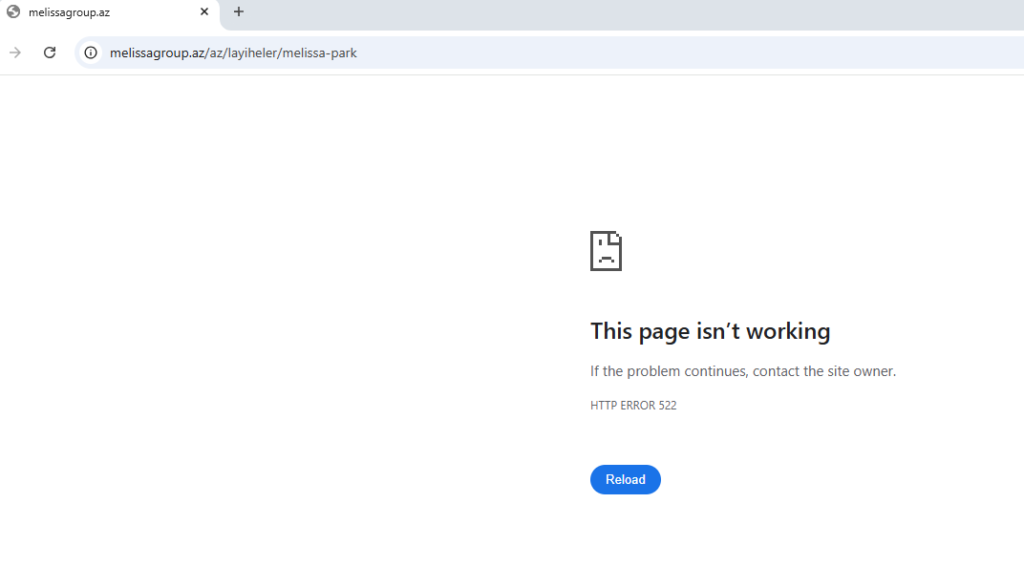Image resolution: width=1024 pixels, height=566 pixels.
Task: Click the "melissa-park" segment of the URL
Action: (x=320, y=53)
